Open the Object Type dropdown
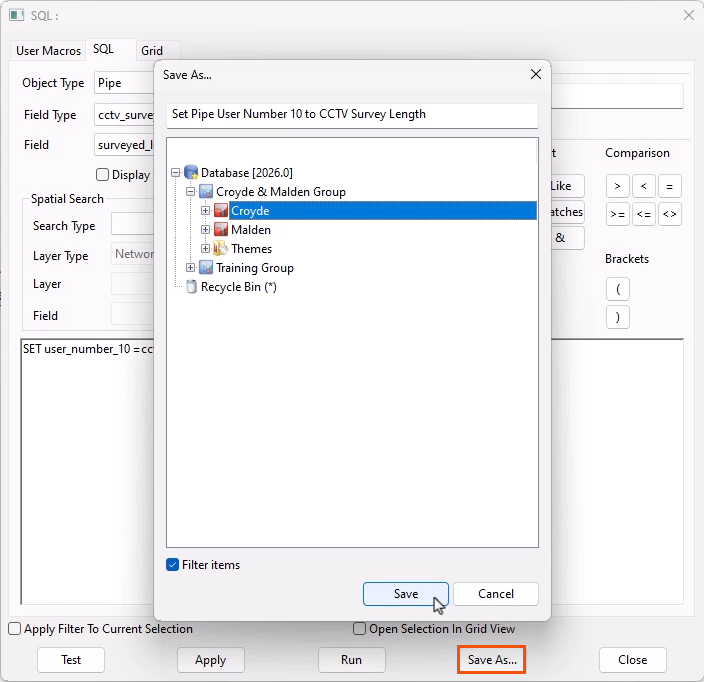 point(124,83)
